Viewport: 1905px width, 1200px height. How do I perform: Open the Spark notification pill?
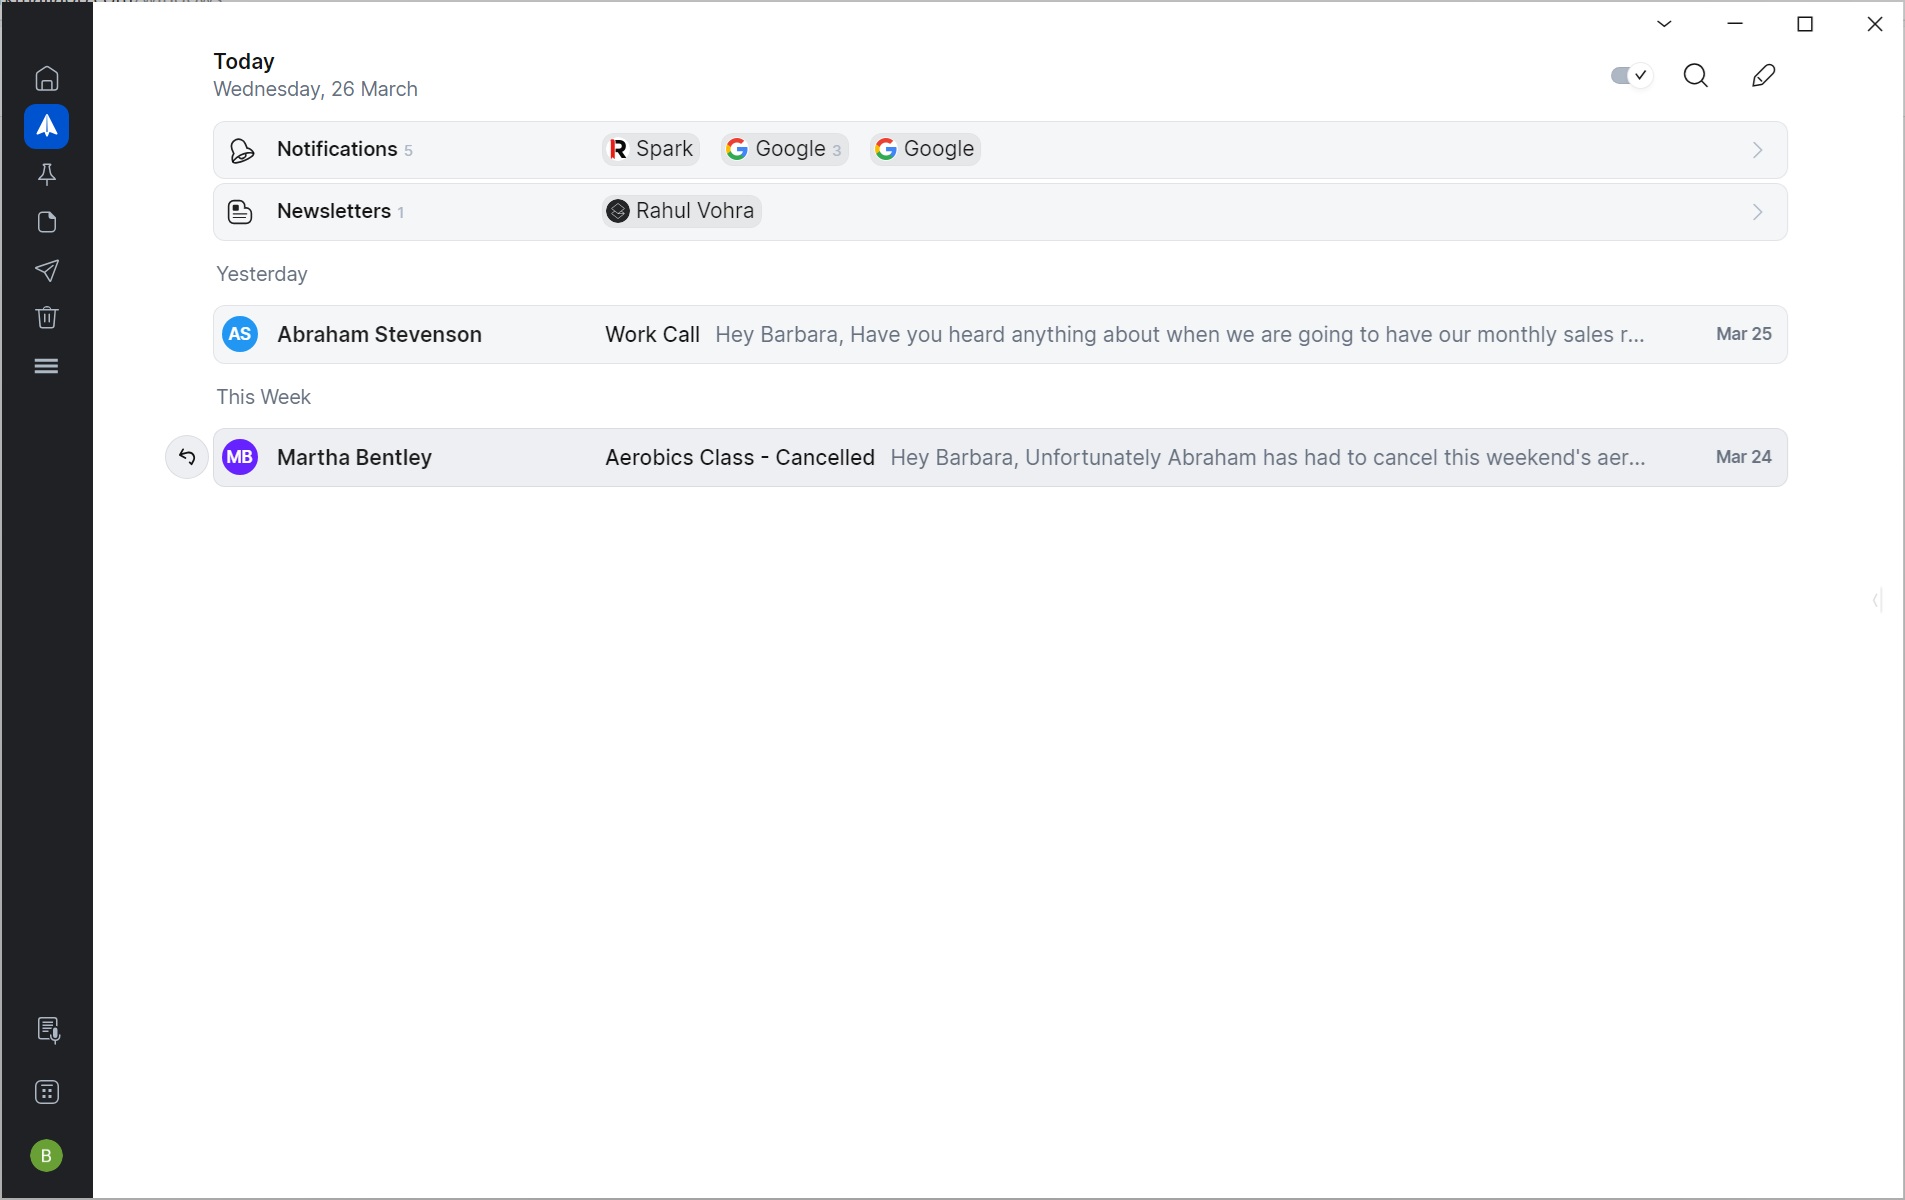tap(649, 148)
